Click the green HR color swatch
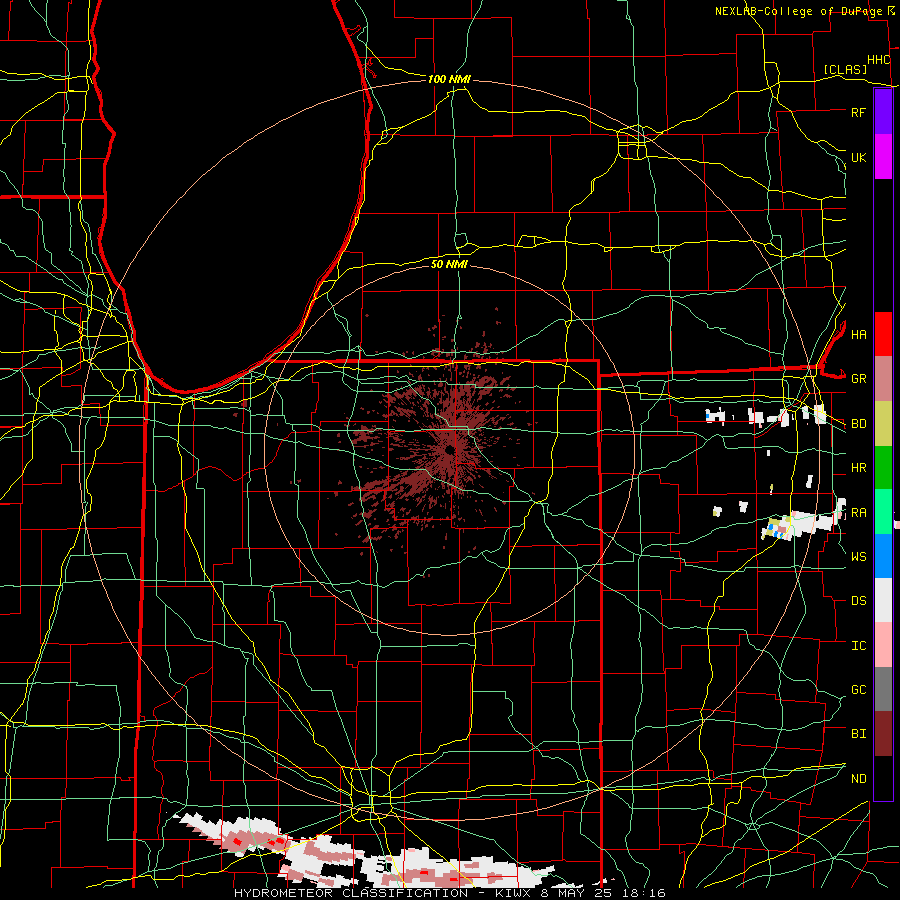 point(883,467)
